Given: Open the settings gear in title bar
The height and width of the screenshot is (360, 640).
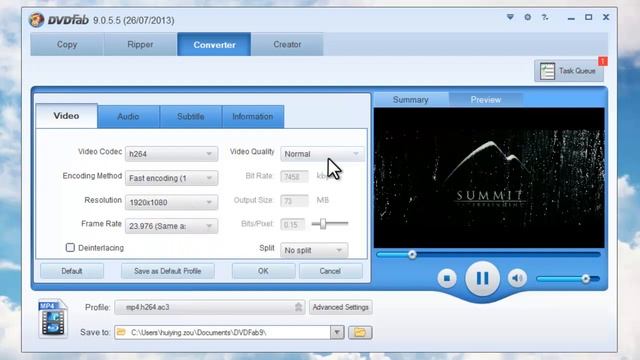Looking at the screenshot, I should [527, 17].
